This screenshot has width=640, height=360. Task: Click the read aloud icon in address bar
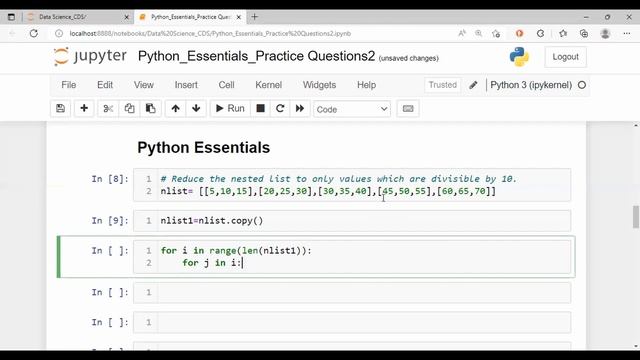point(462,33)
